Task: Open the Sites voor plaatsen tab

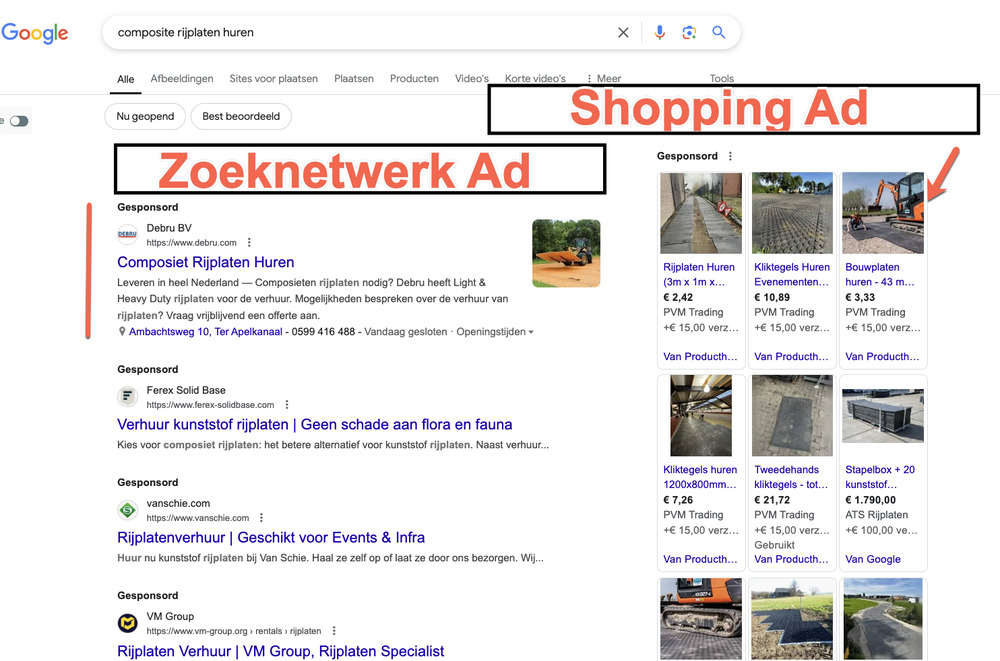Action: (274, 78)
